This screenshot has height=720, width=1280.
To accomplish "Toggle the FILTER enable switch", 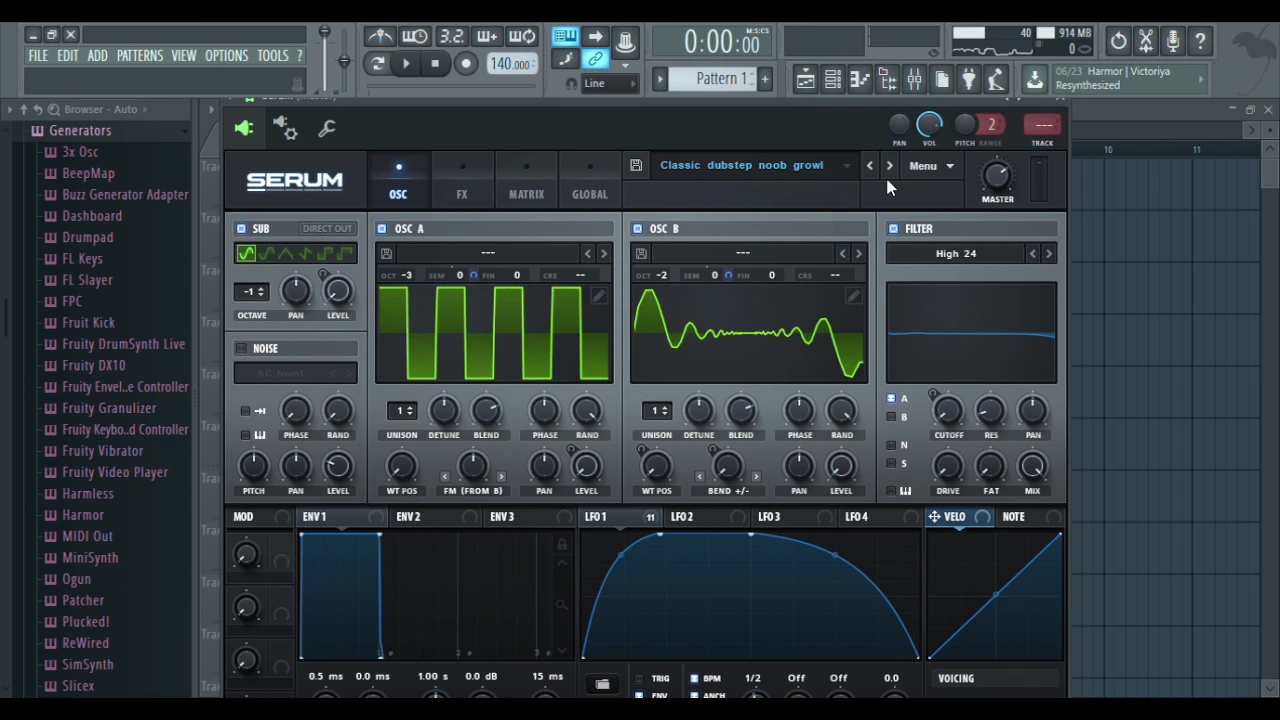I will point(893,229).
